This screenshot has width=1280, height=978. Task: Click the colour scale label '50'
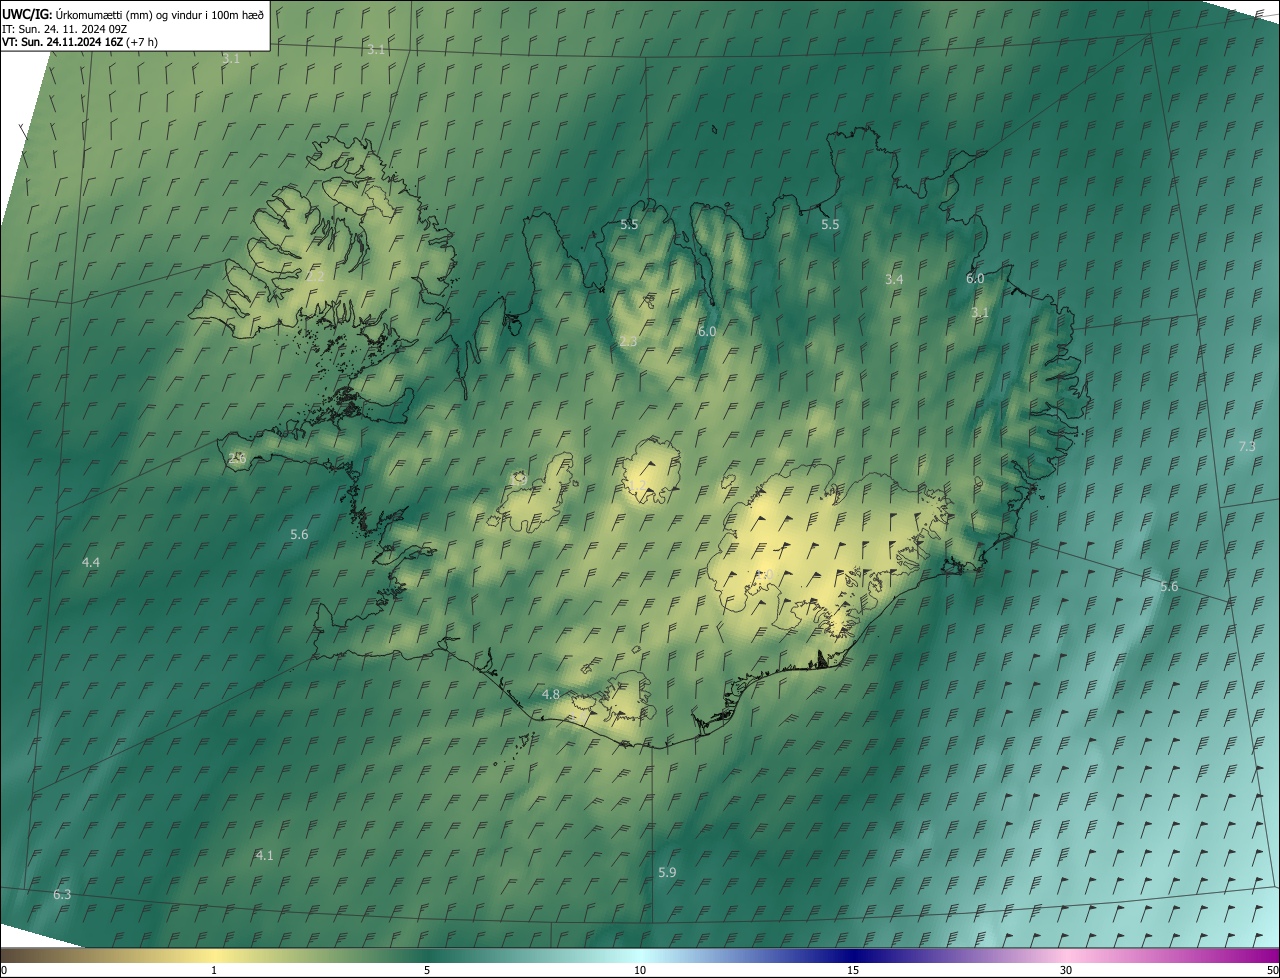1272,970
